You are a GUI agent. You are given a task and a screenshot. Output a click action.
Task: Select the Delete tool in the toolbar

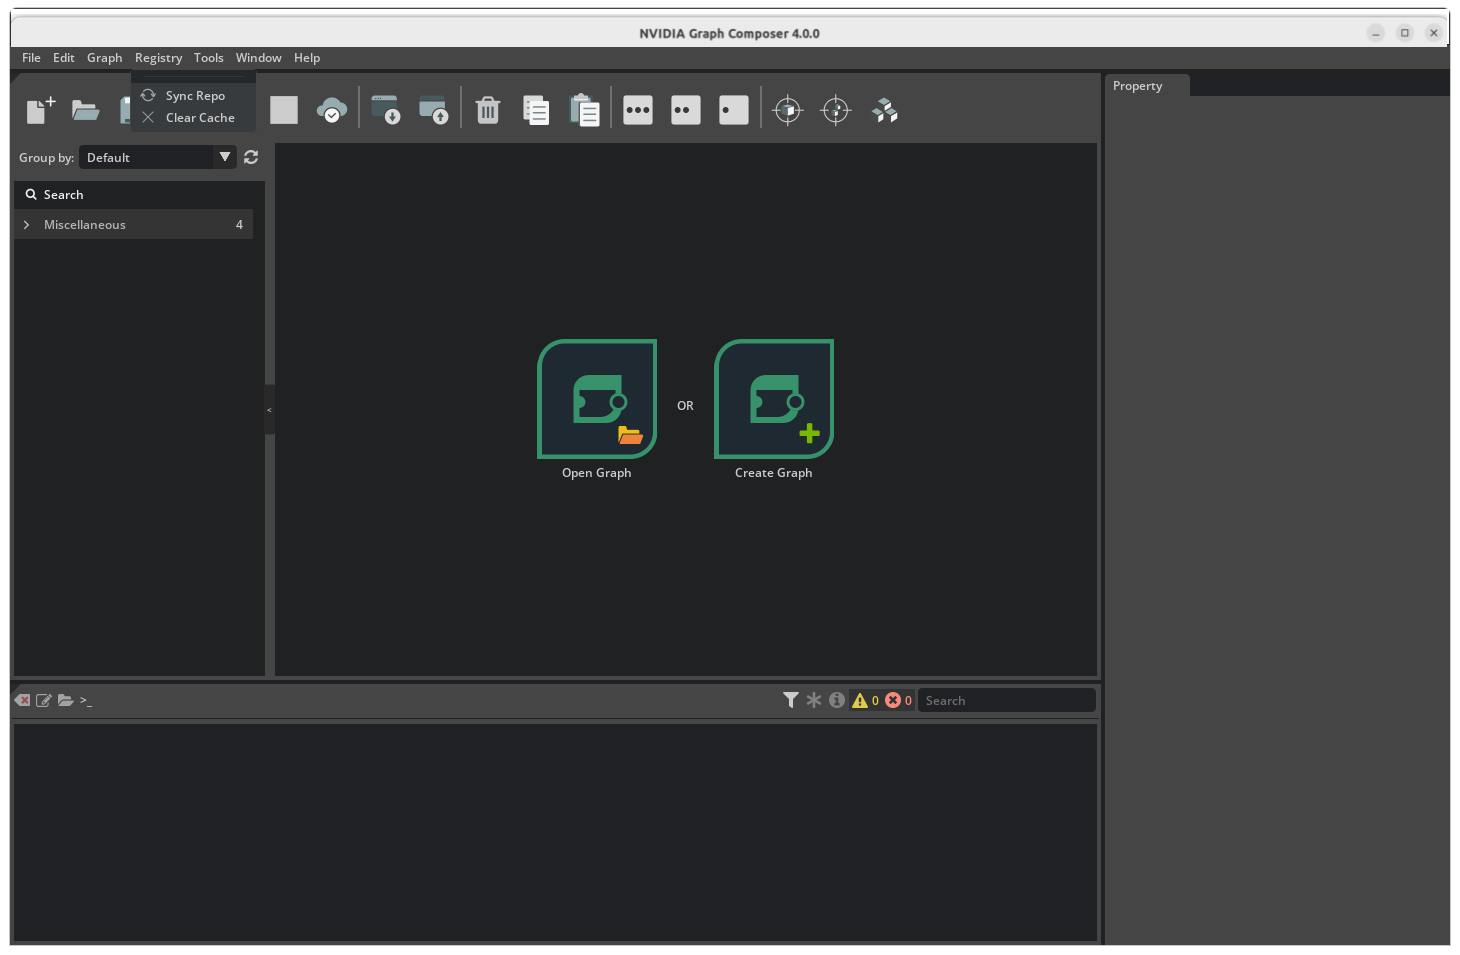click(487, 110)
